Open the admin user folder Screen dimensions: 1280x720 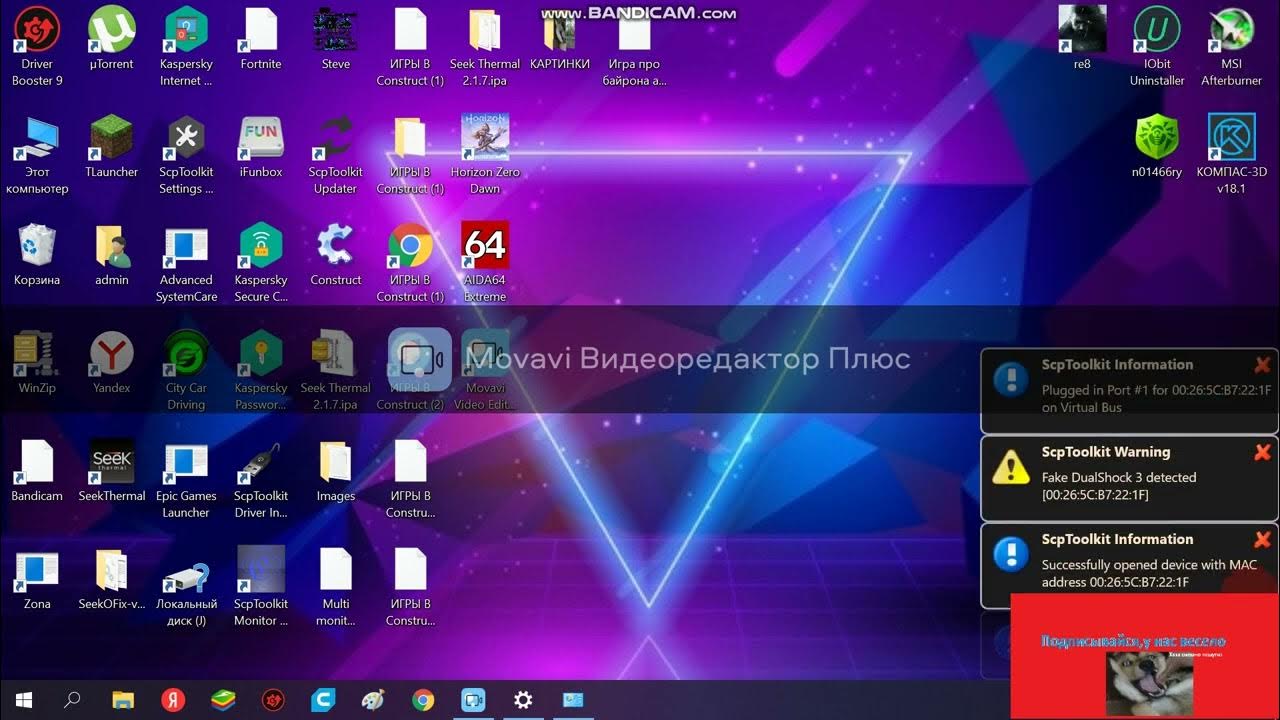(x=112, y=246)
